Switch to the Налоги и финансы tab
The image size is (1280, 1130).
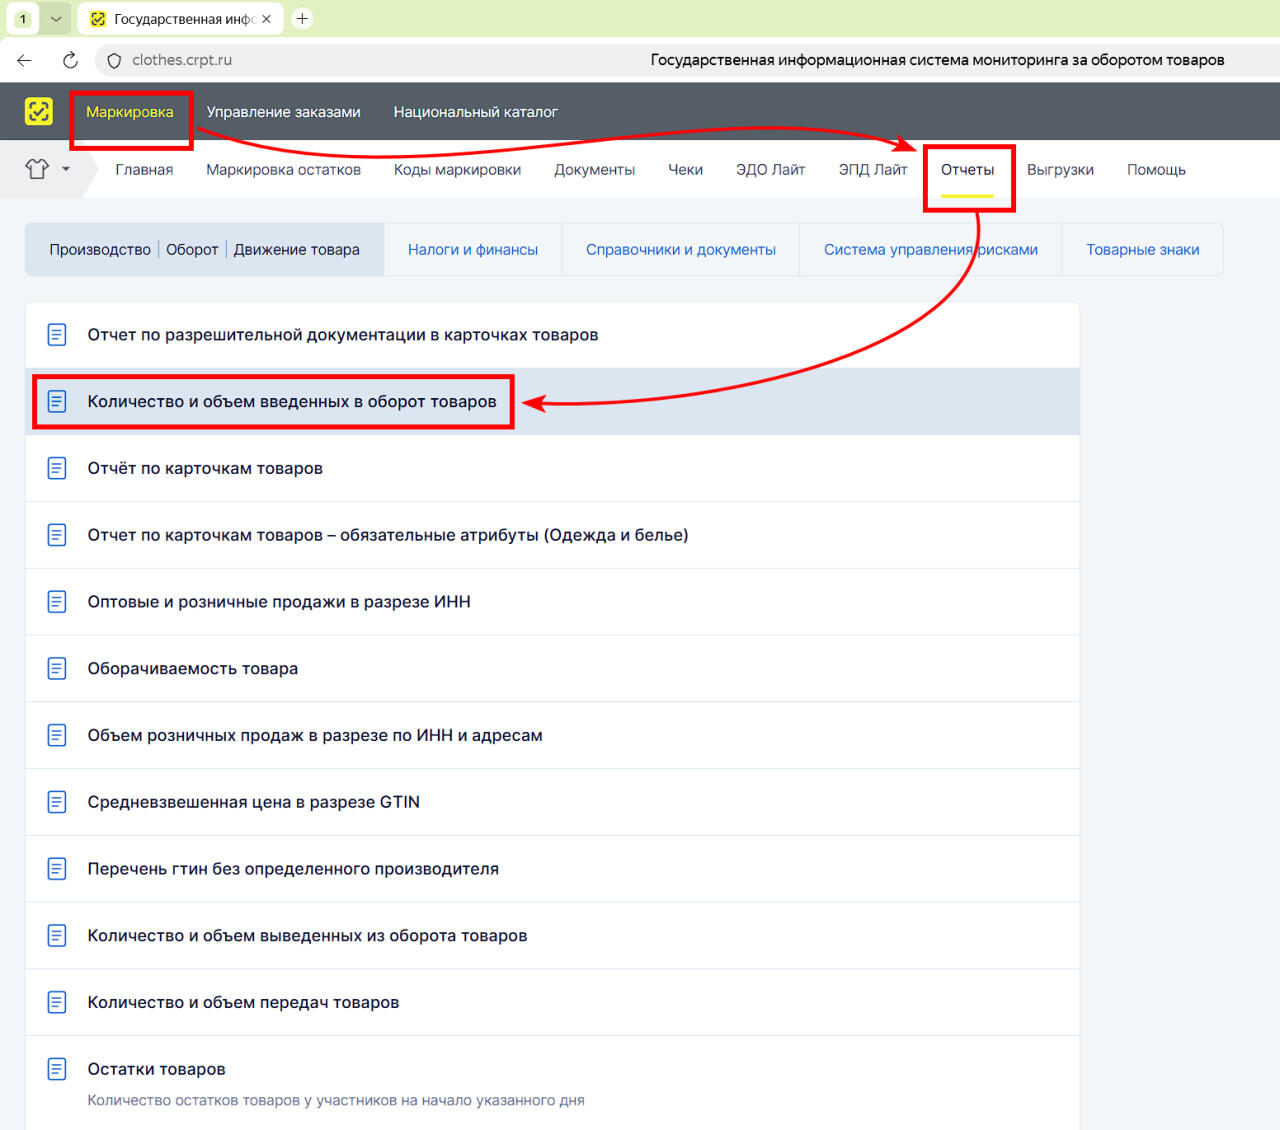click(x=473, y=250)
